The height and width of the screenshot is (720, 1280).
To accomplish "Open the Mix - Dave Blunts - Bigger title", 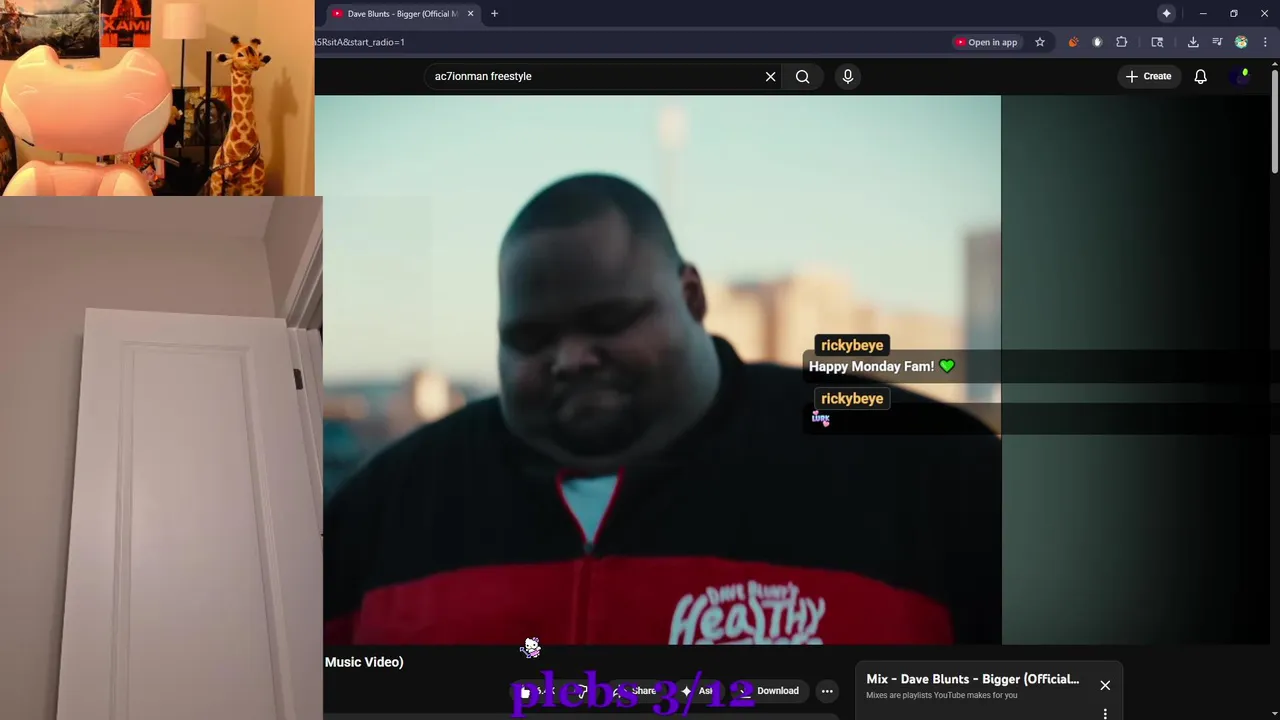I will point(973,679).
